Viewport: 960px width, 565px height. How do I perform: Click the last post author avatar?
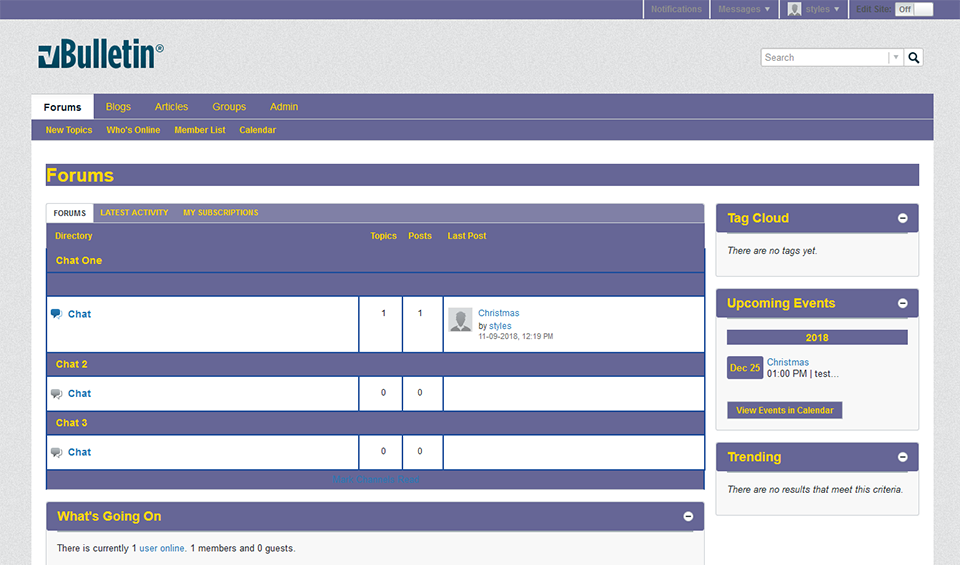pos(460,320)
